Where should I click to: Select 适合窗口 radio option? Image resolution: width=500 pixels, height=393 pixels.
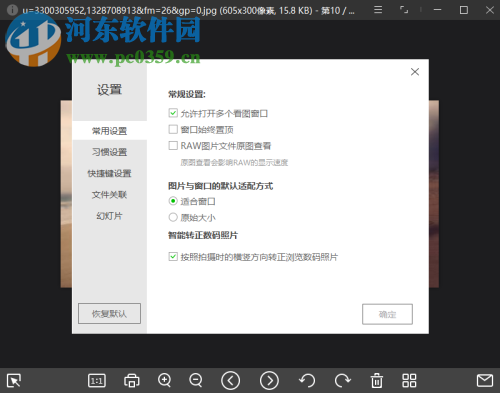[x=173, y=201]
